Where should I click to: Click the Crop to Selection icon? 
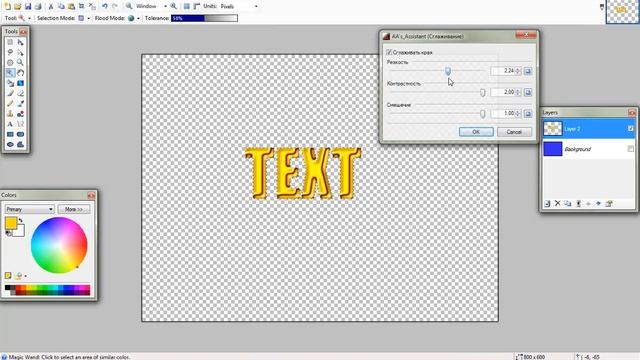[81, 6]
